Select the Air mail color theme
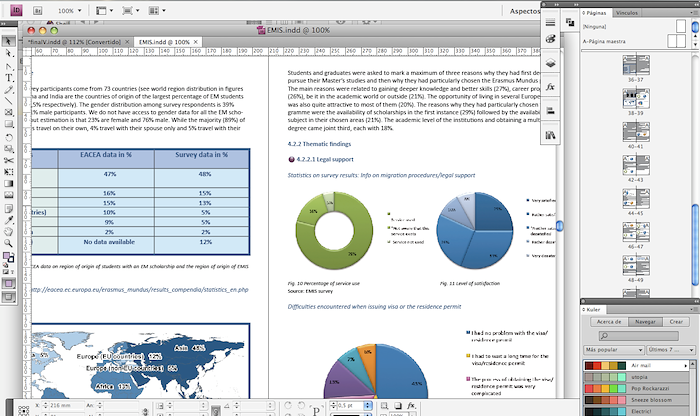The image size is (700, 416). click(x=636, y=366)
